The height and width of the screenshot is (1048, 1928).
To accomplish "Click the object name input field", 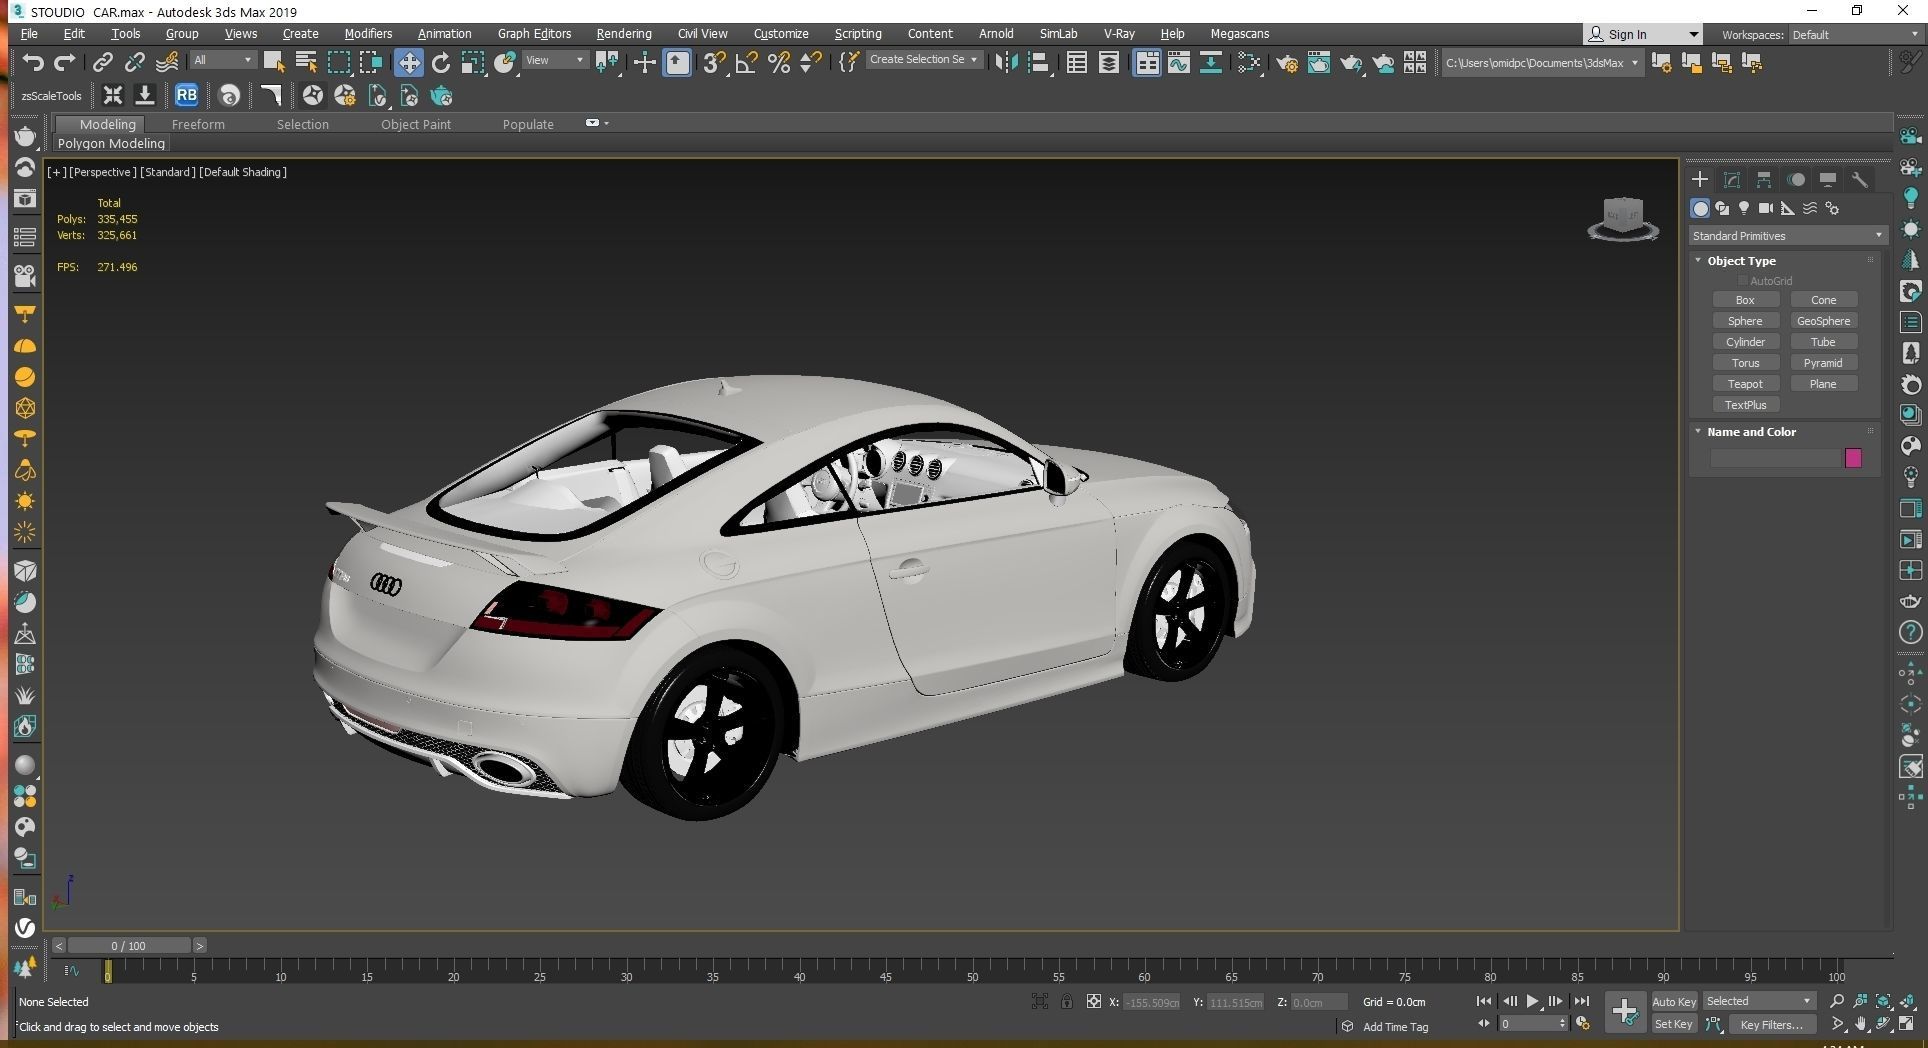I will pyautogui.click(x=1776, y=458).
